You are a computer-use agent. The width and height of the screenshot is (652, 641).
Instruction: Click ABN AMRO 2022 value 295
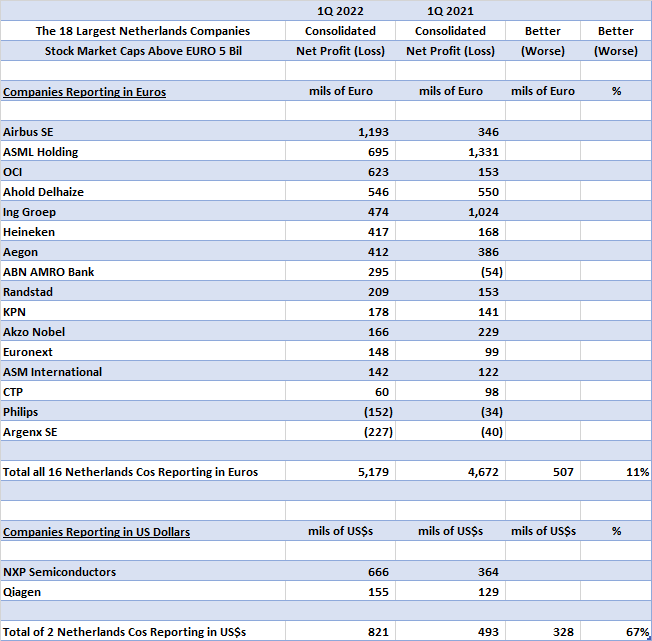[x=378, y=271]
